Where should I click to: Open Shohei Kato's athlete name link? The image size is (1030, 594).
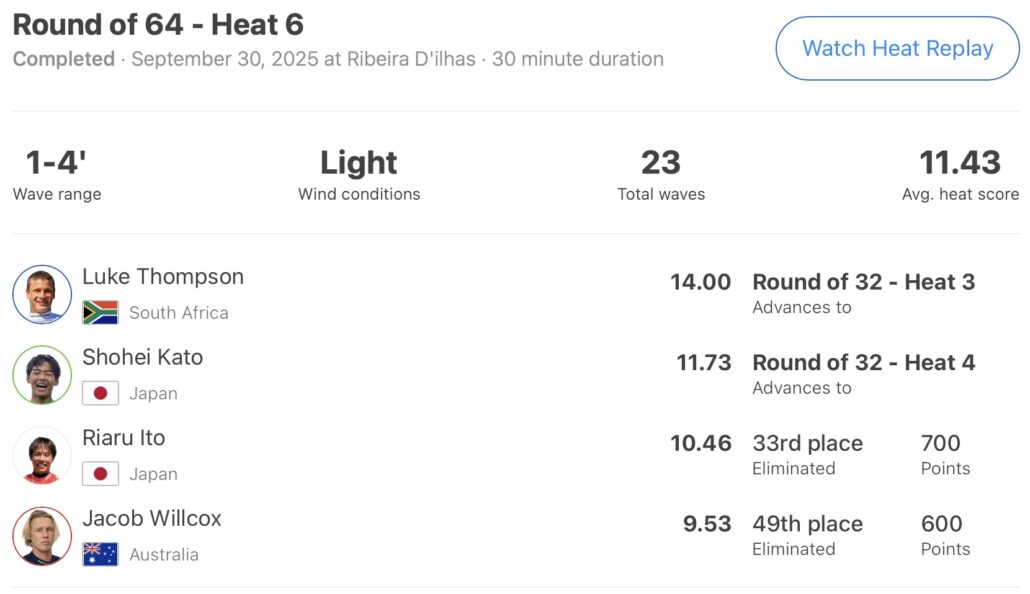pyautogui.click(x=142, y=357)
